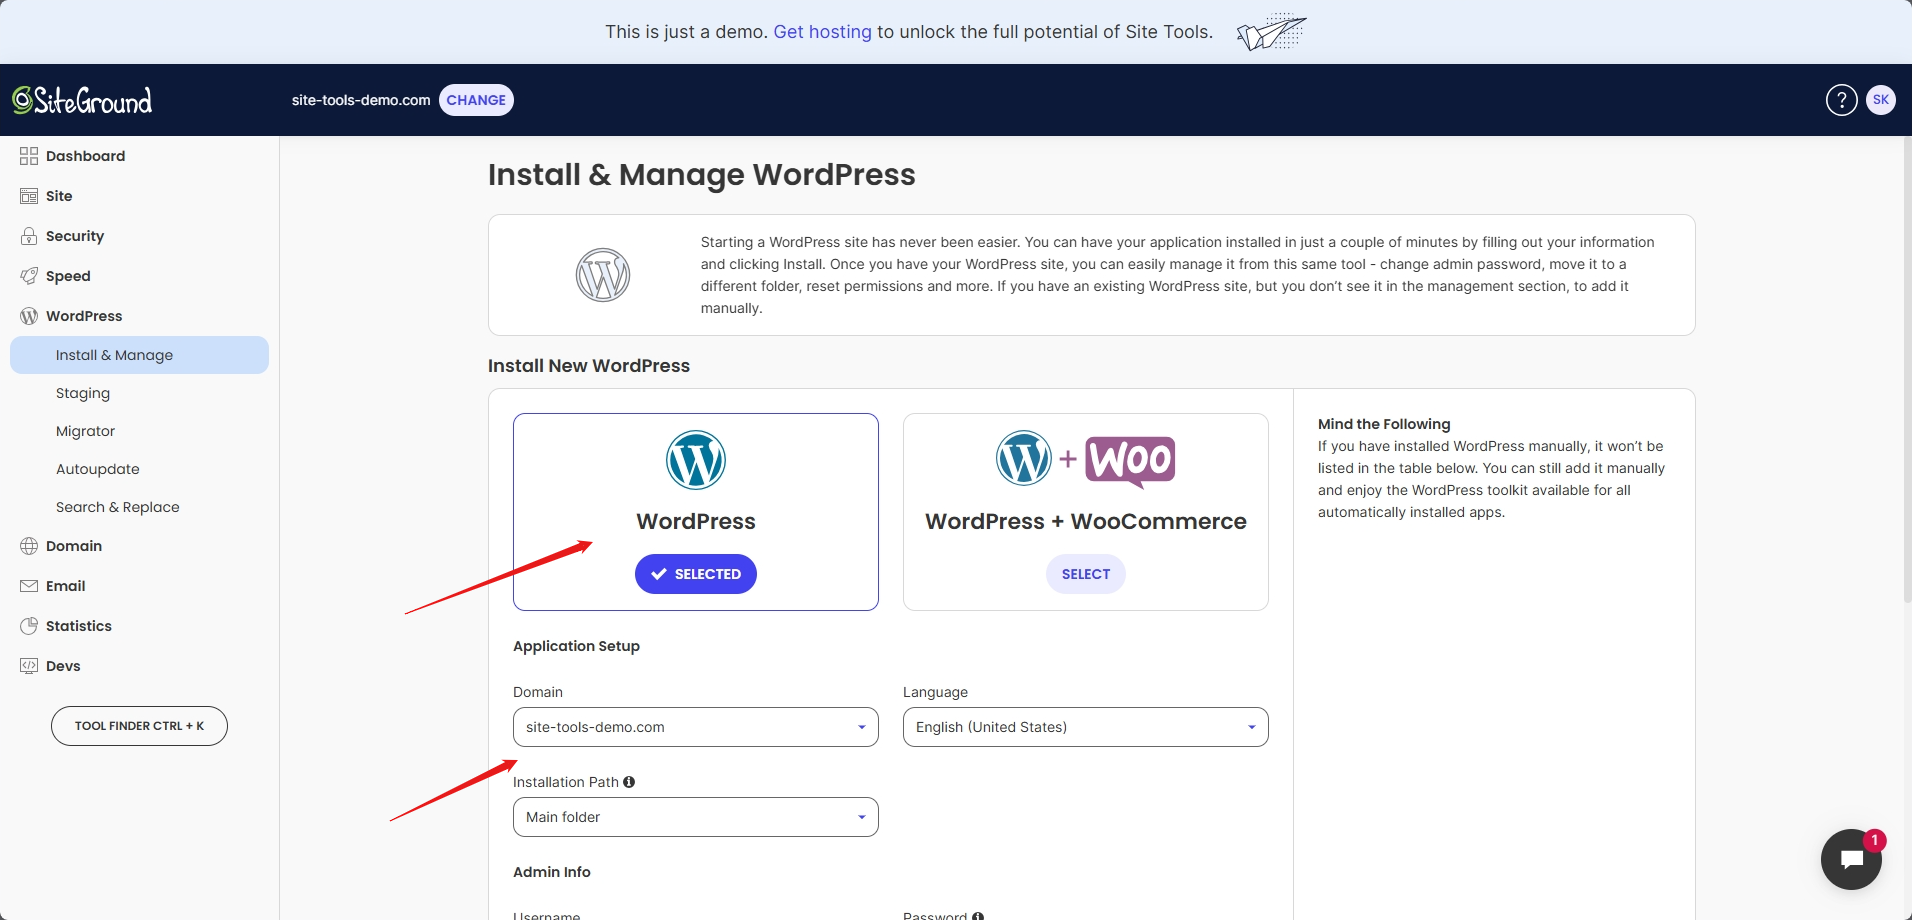Click the Dashboard grid icon
The width and height of the screenshot is (1912, 920).
pos(29,156)
